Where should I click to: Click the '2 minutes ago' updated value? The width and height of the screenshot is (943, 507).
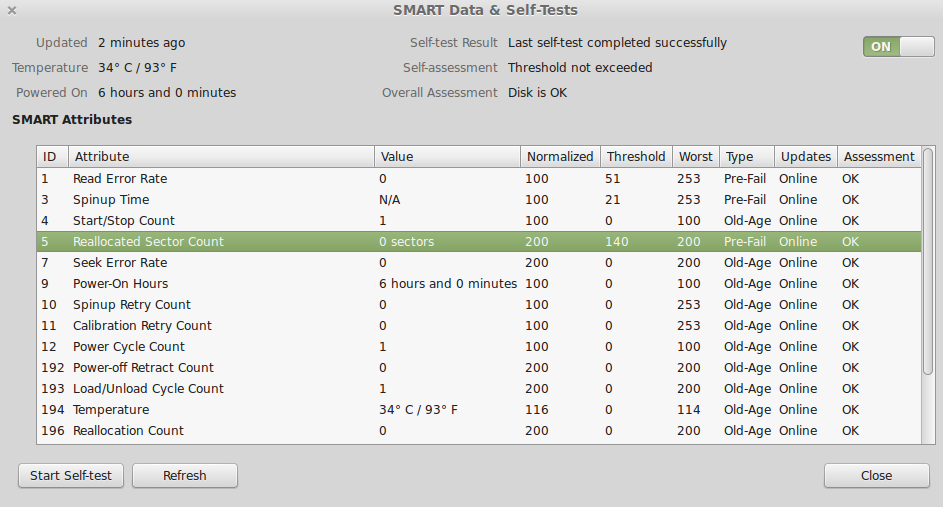point(141,43)
